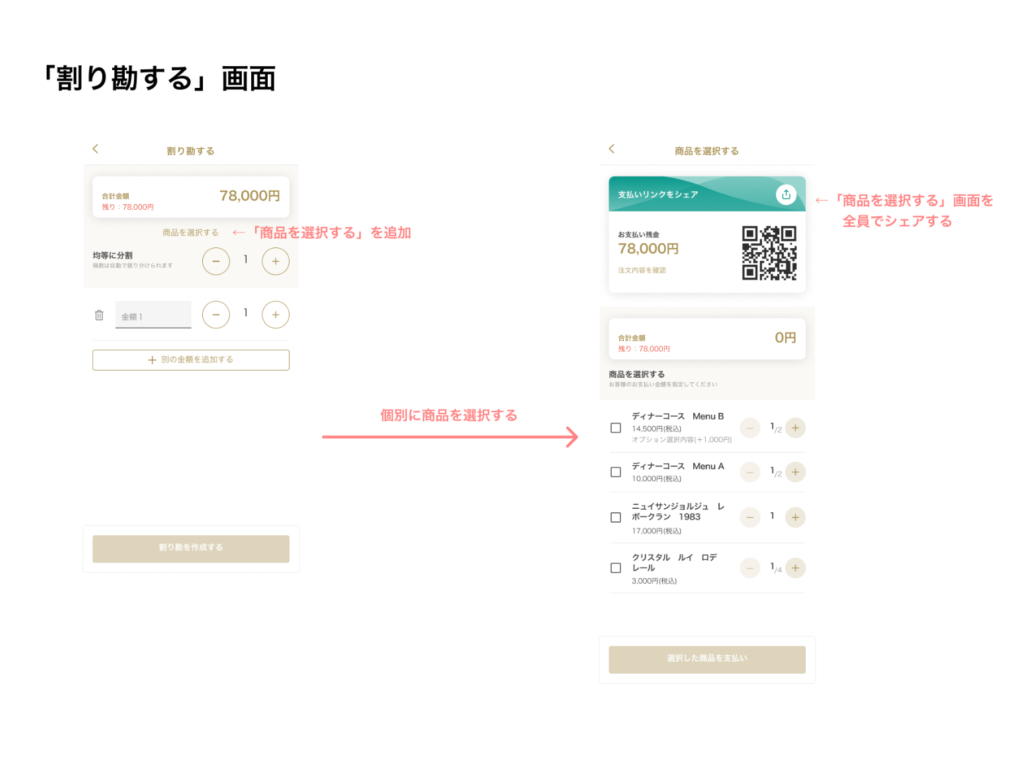Open the 商品を選択する link under total
The width and height of the screenshot is (1024, 768).
coord(190,232)
